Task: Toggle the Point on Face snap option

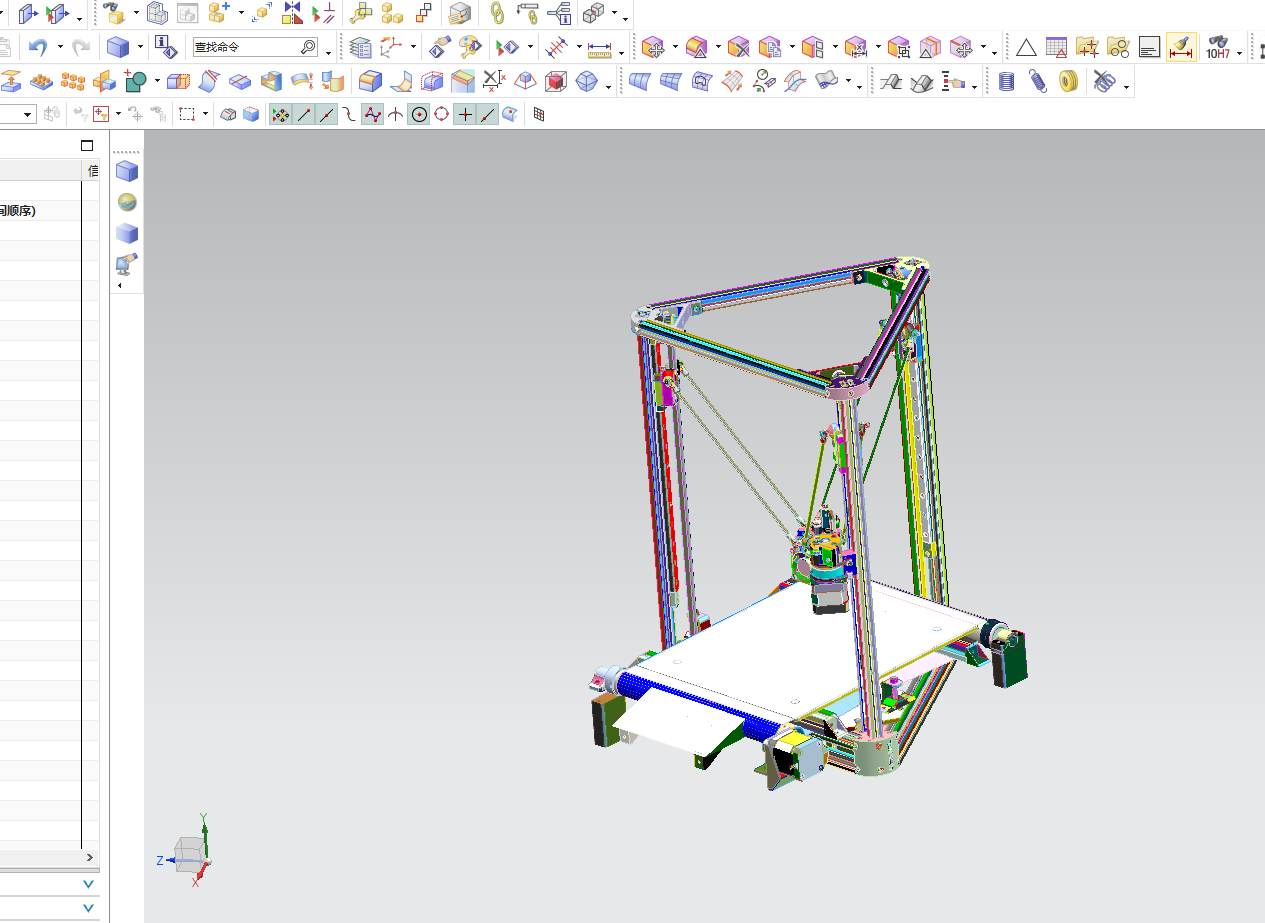Action: pyautogui.click(x=510, y=115)
